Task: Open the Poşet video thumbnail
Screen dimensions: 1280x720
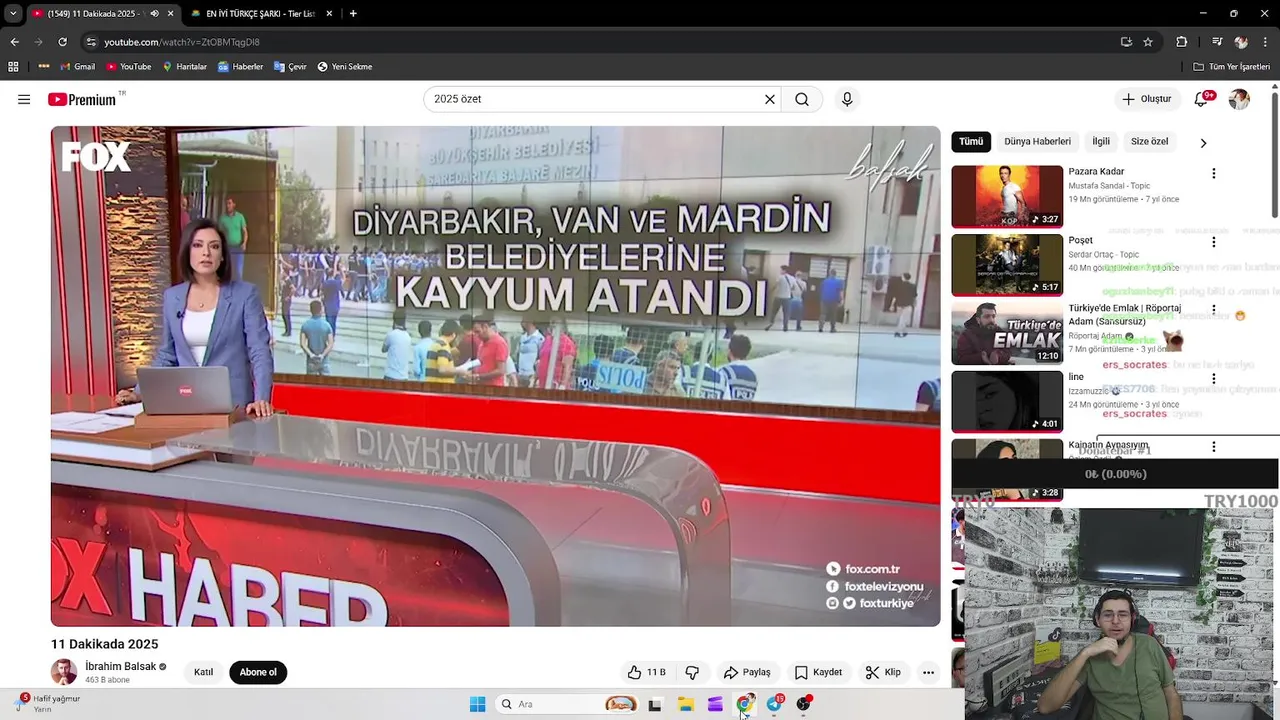Action: (x=1007, y=265)
